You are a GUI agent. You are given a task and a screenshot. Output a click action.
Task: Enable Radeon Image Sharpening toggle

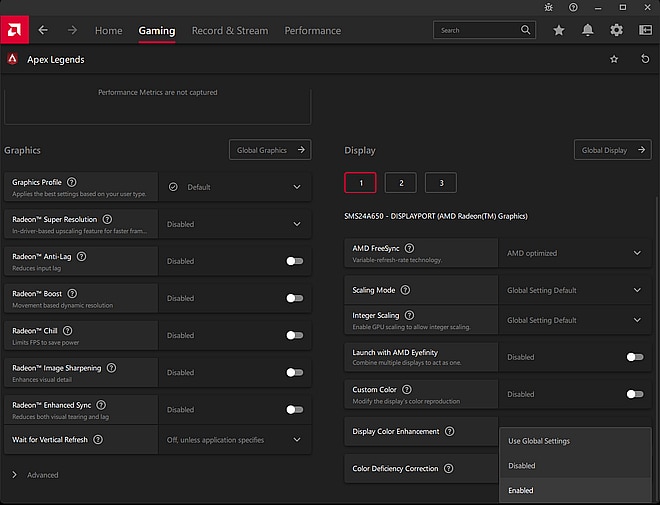[x=295, y=372]
